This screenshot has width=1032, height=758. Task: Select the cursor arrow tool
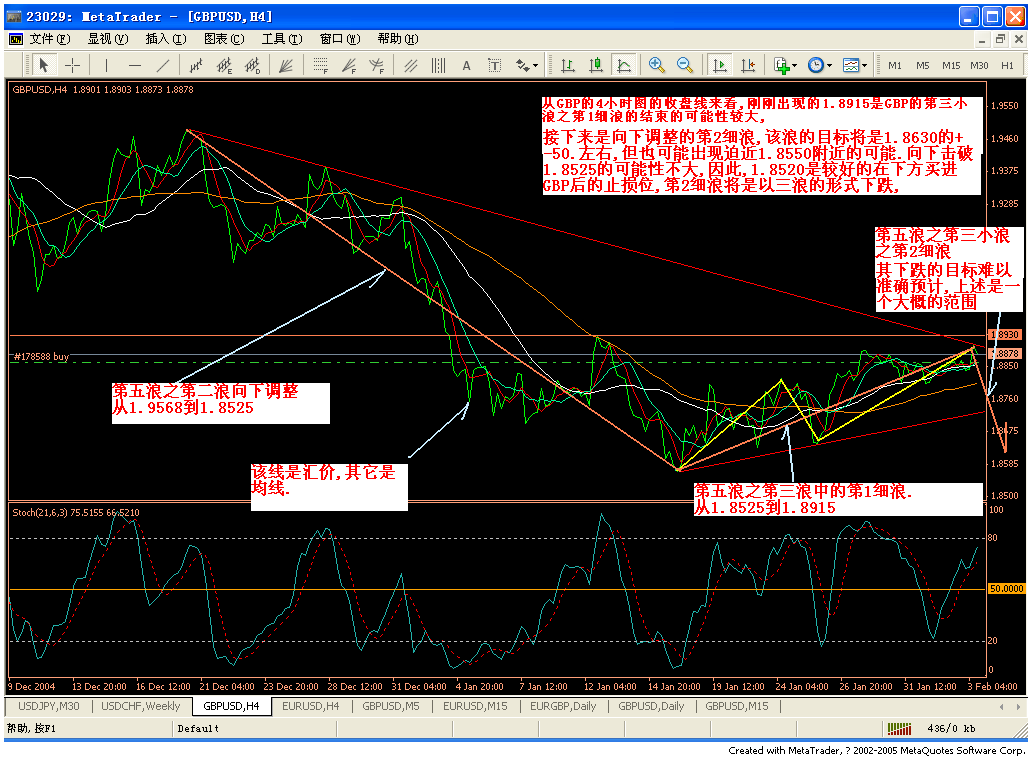coord(44,65)
